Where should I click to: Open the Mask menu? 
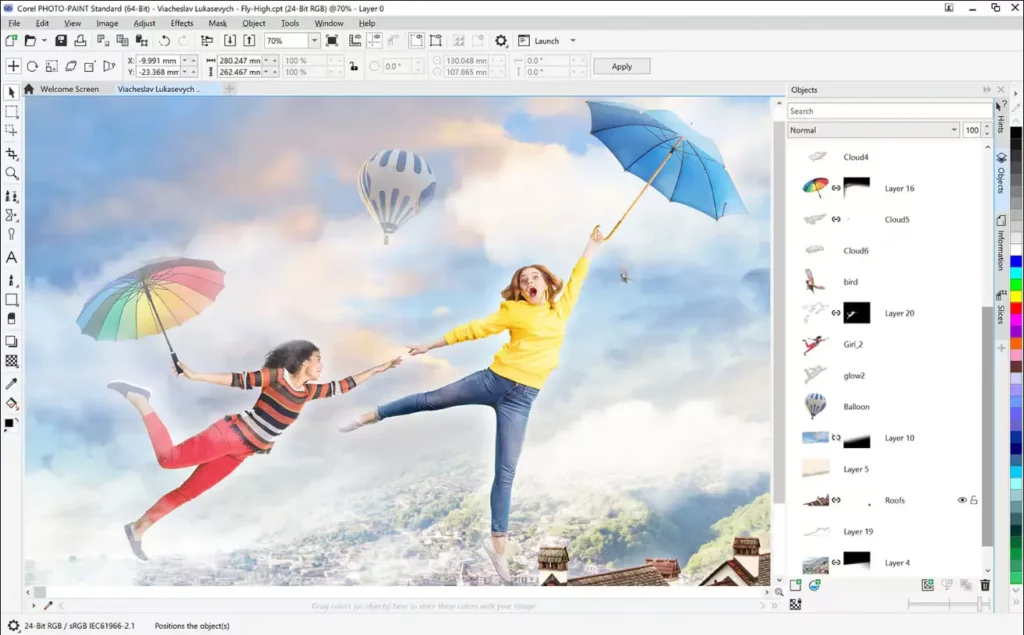tap(218, 23)
